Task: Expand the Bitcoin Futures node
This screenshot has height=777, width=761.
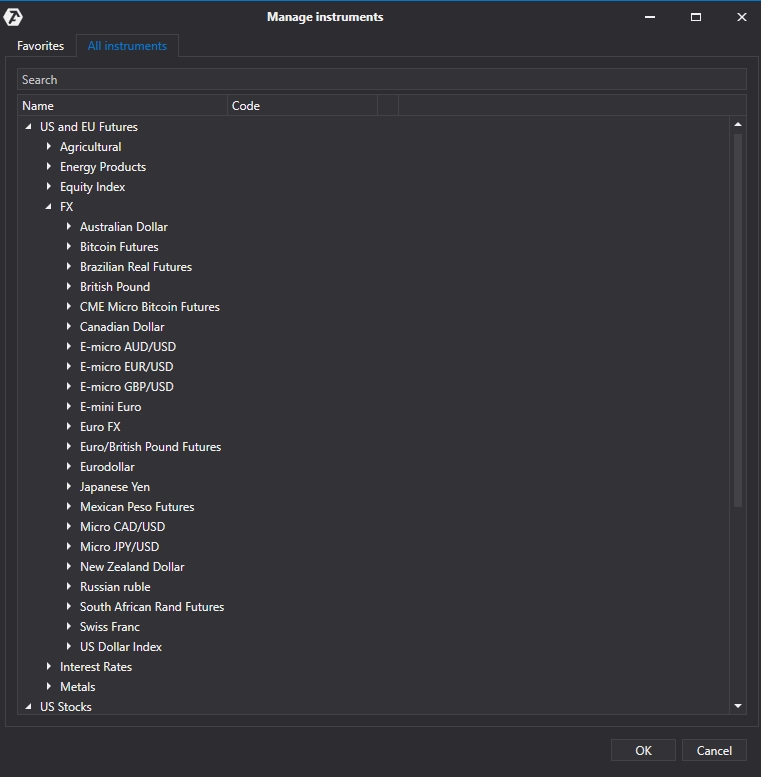Action: point(69,247)
